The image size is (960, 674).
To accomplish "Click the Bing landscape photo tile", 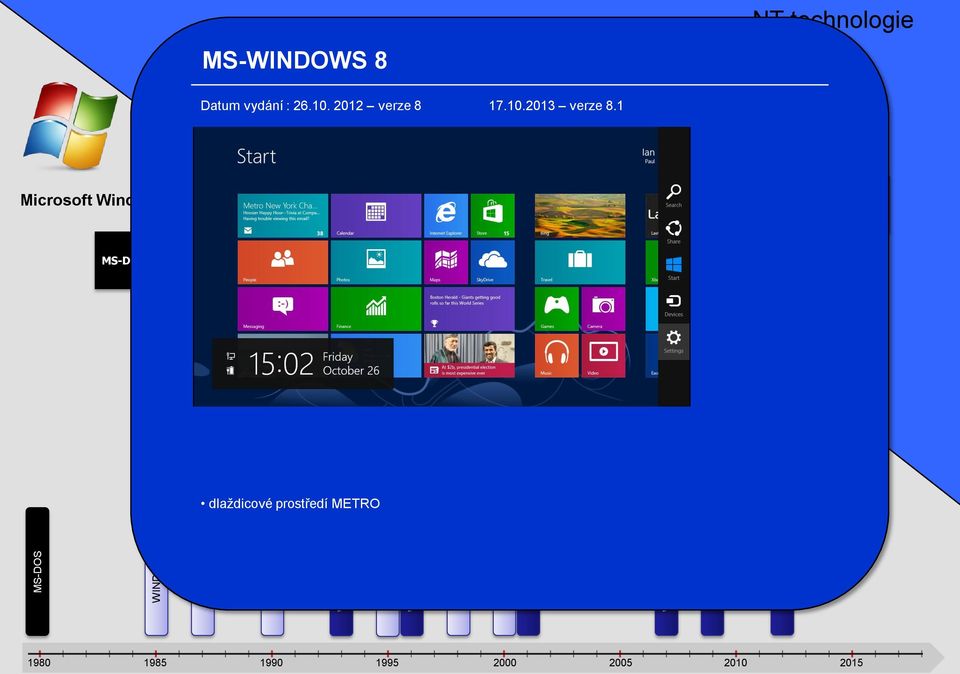I will 580,215.
